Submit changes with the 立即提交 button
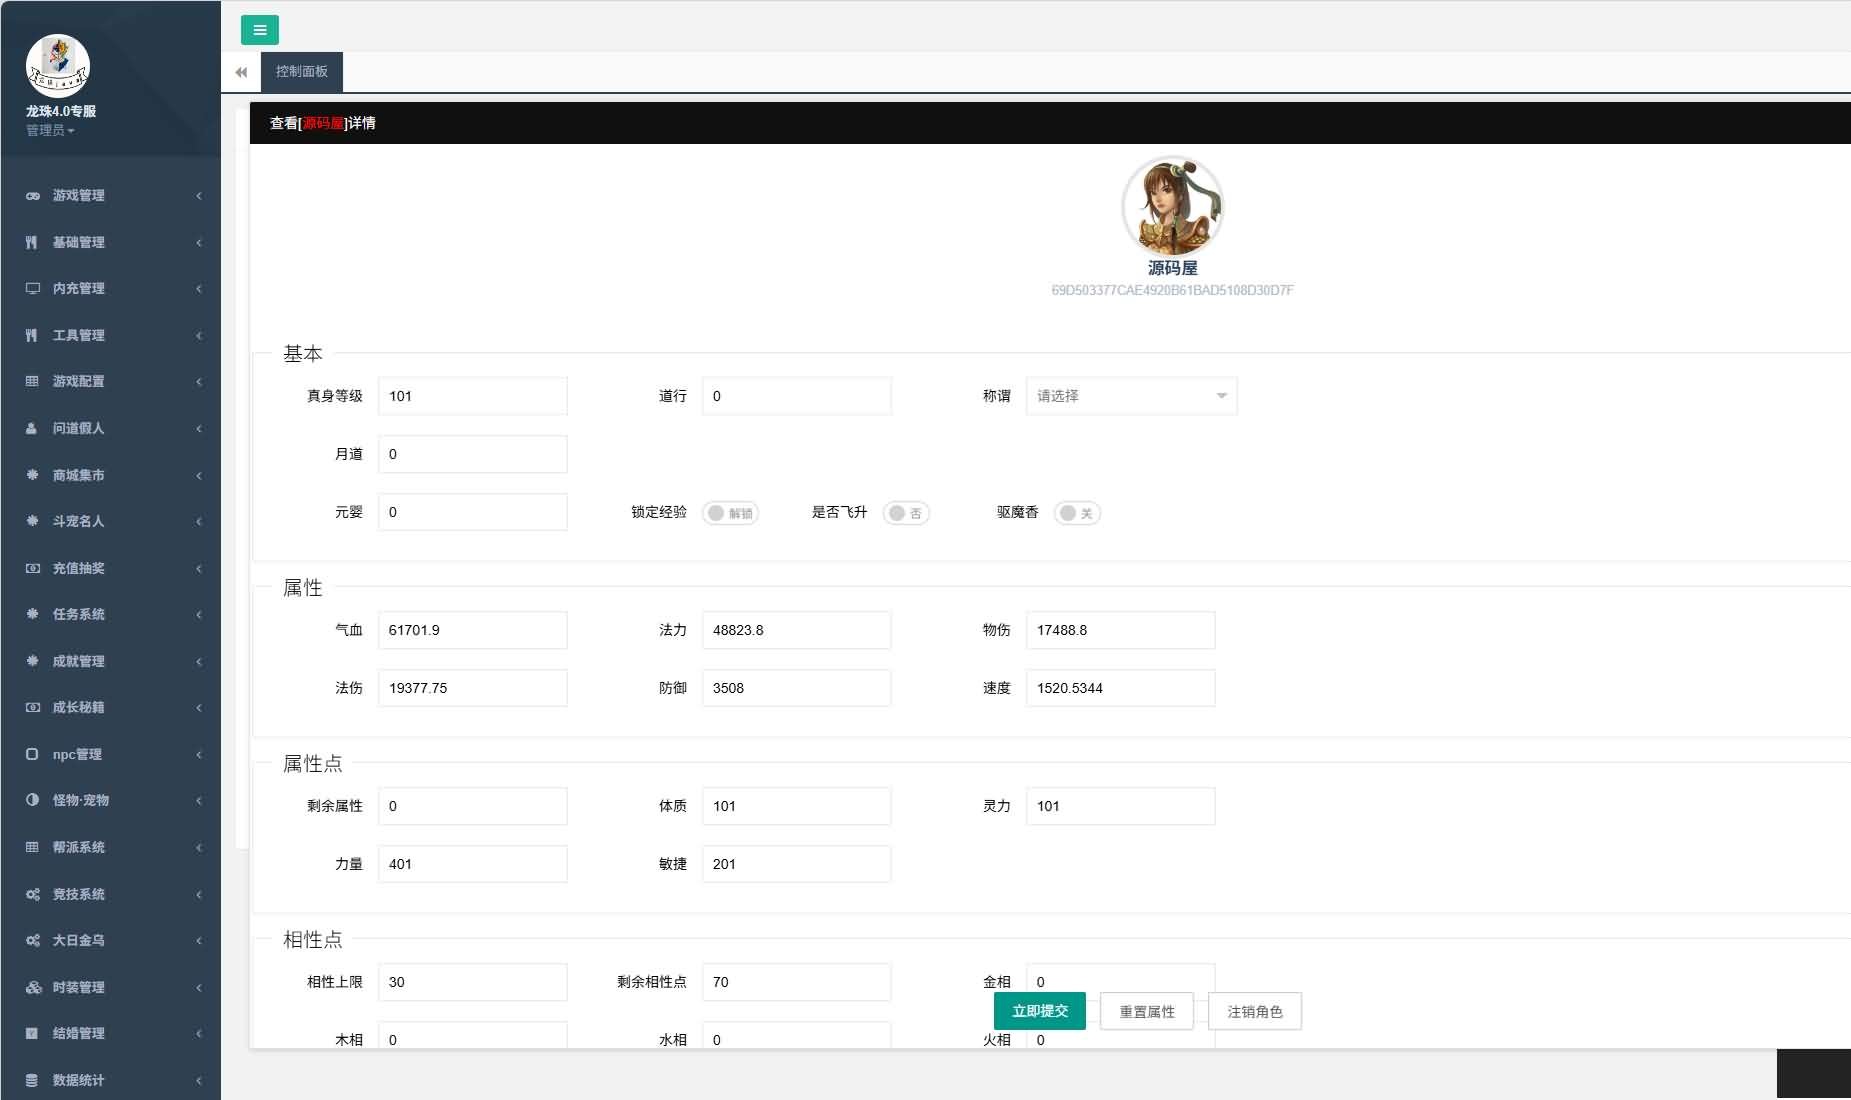 (1039, 1010)
